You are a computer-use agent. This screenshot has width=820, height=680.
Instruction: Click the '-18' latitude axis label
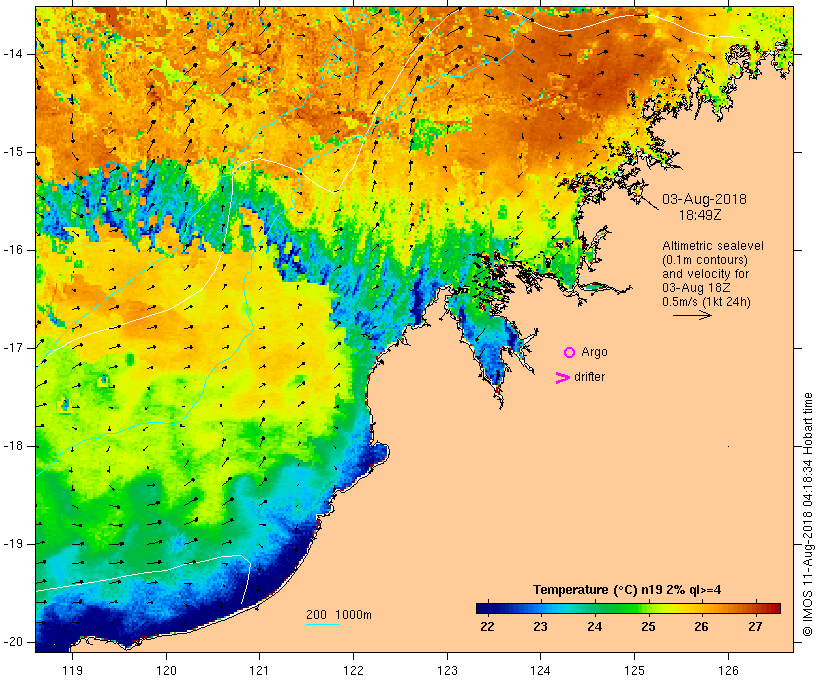click(x=12, y=446)
